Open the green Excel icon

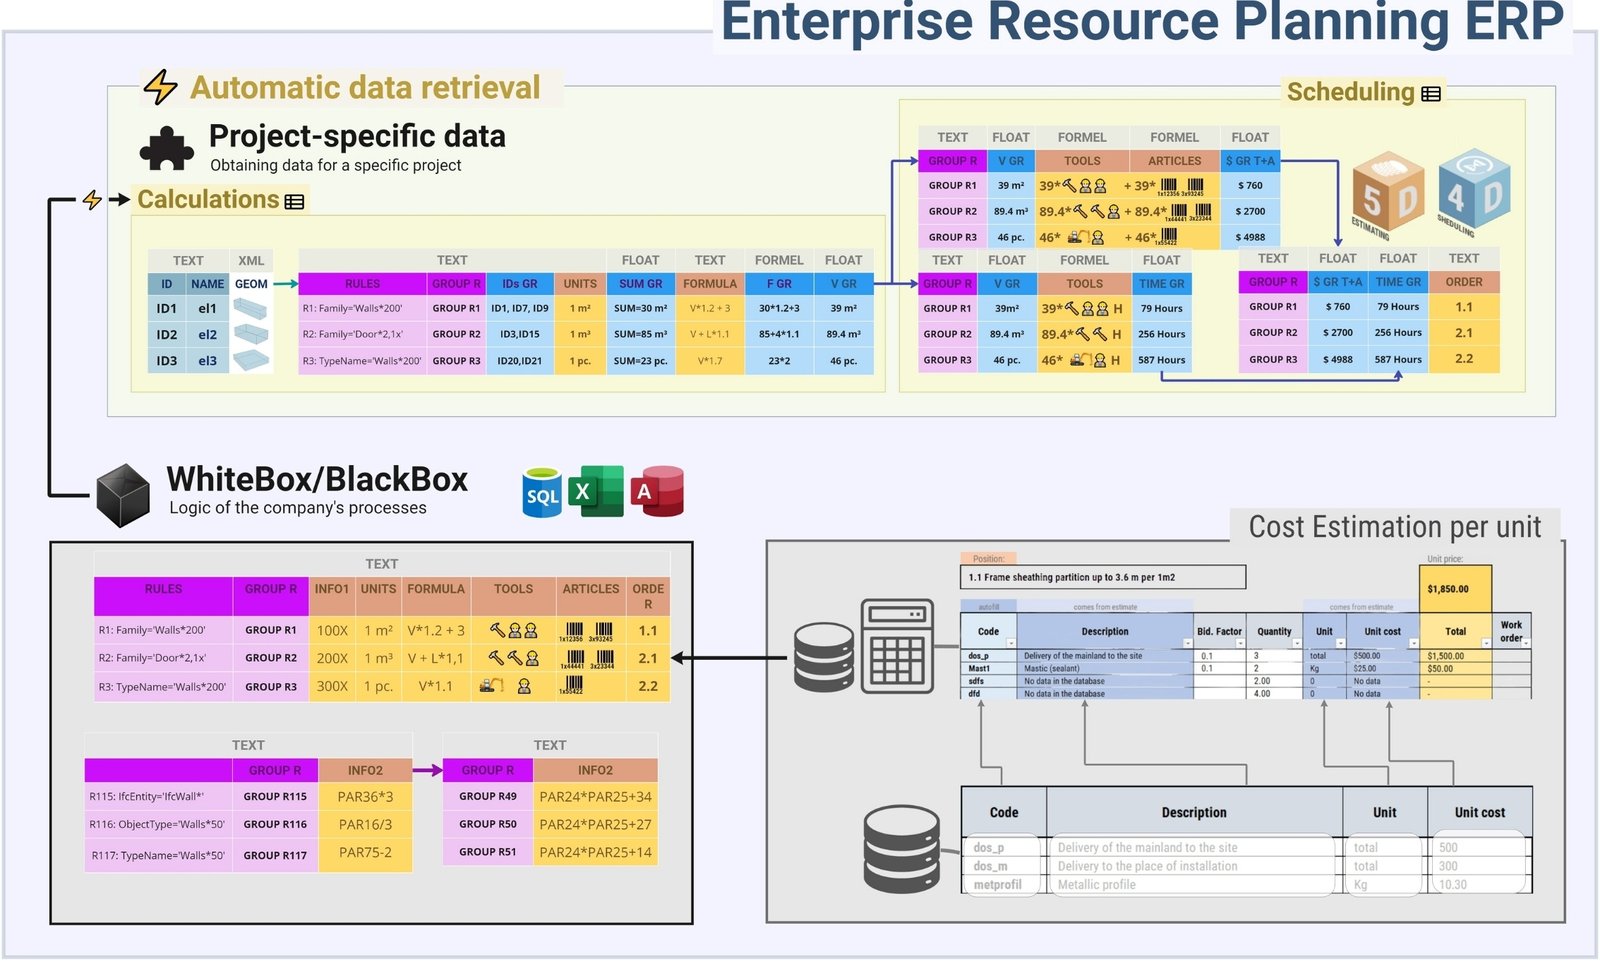click(595, 491)
